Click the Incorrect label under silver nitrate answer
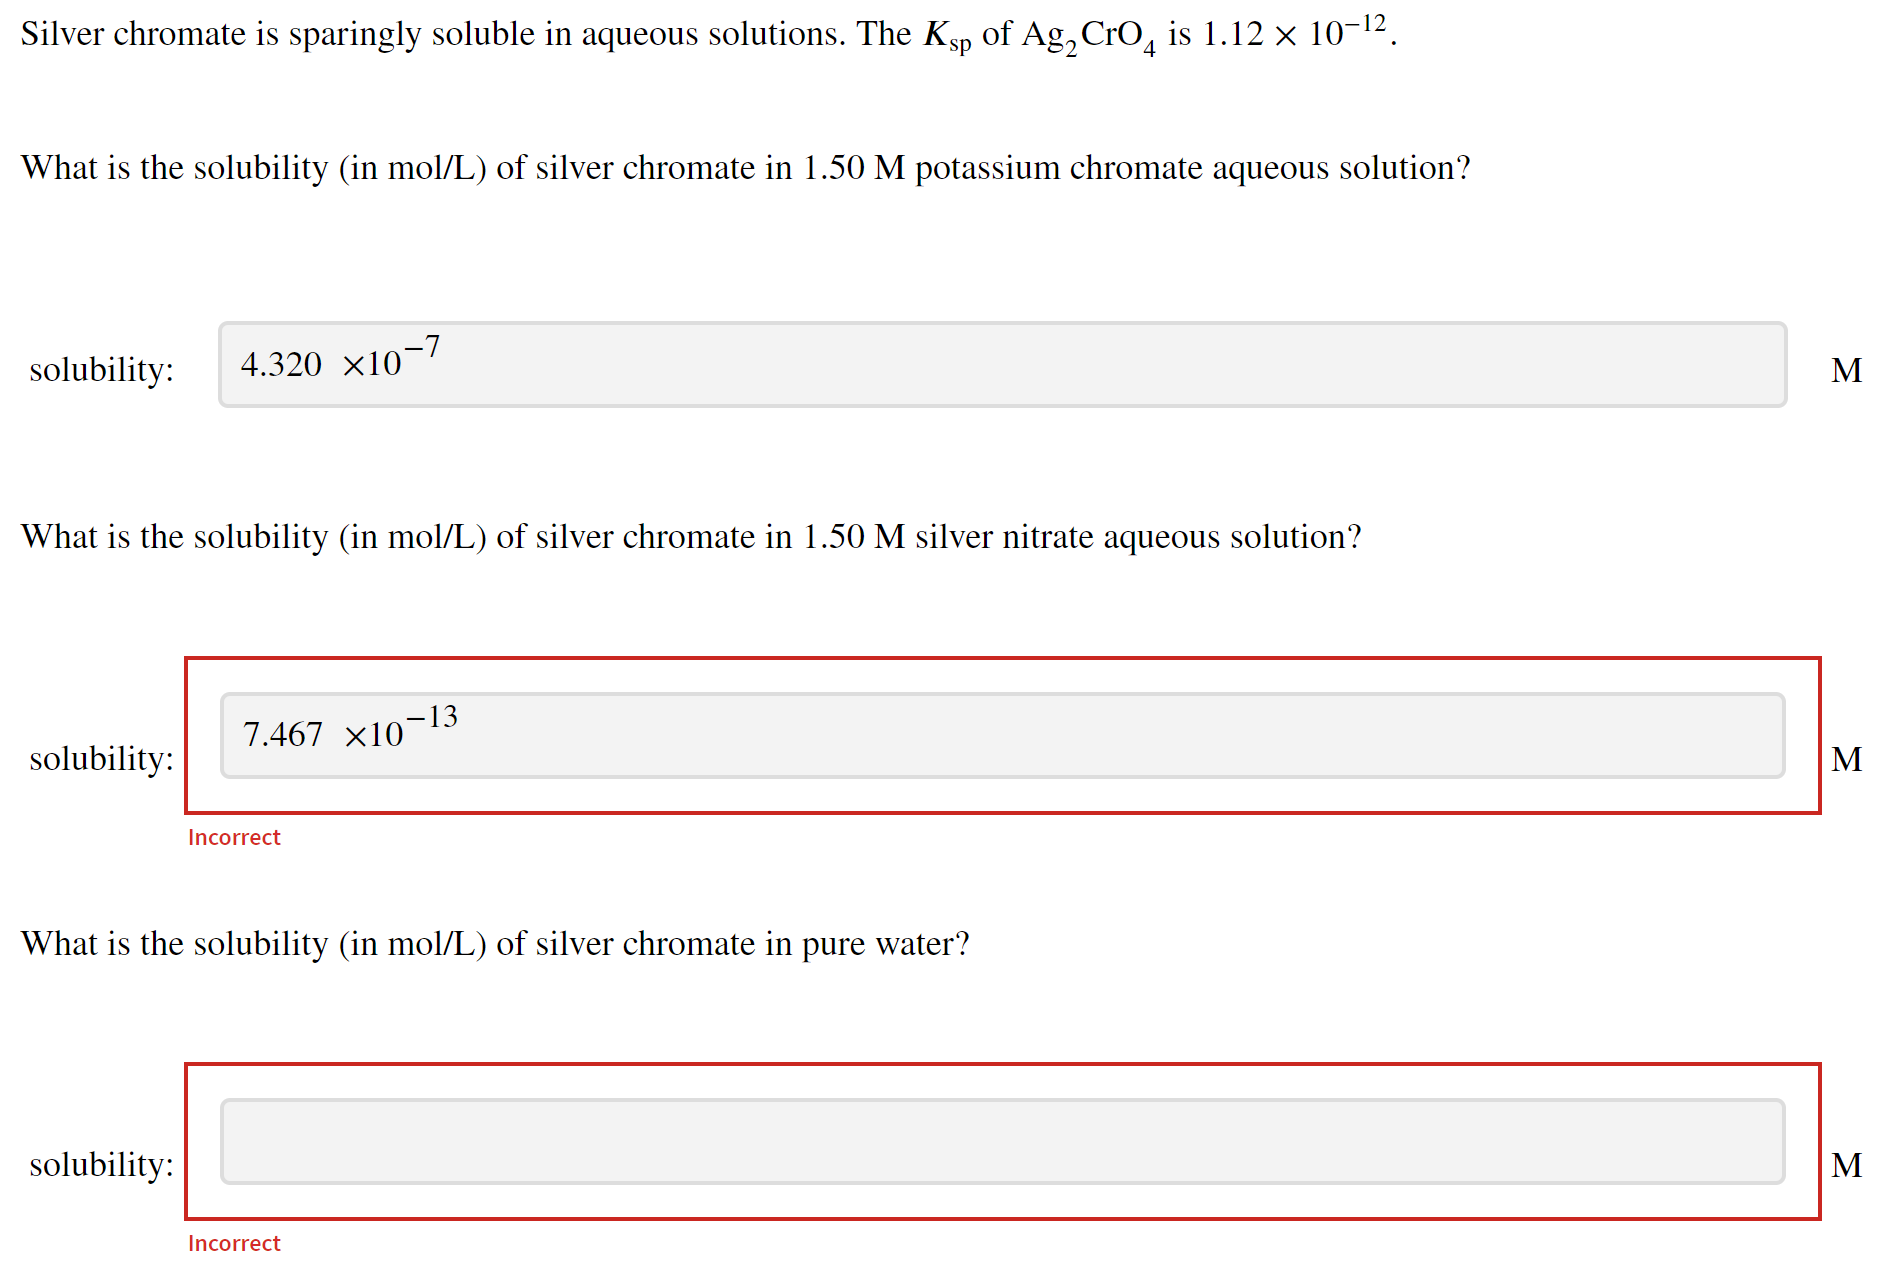The image size is (1885, 1262). pos(234,838)
